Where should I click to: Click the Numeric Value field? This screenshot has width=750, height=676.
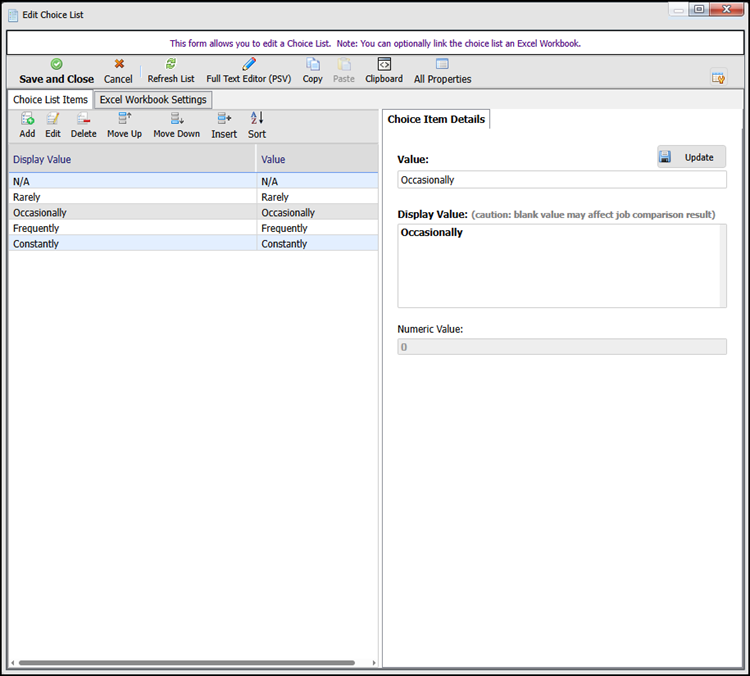[x=562, y=347]
